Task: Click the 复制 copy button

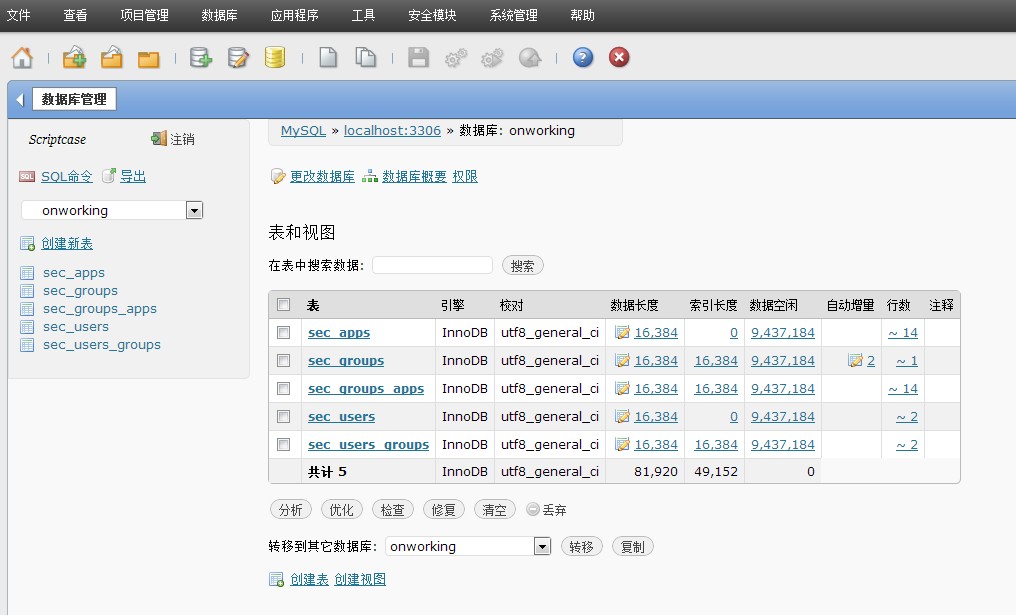Action: [x=632, y=547]
